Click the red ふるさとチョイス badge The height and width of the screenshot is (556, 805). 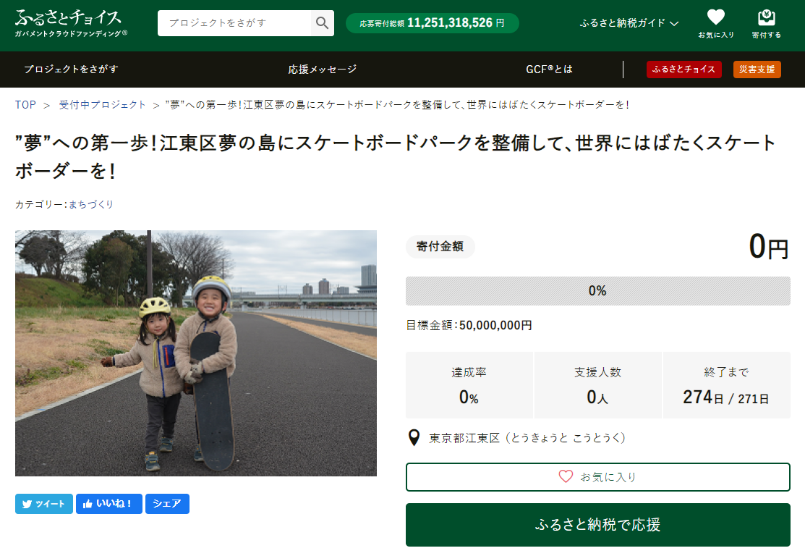pyautogui.click(x=684, y=69)
